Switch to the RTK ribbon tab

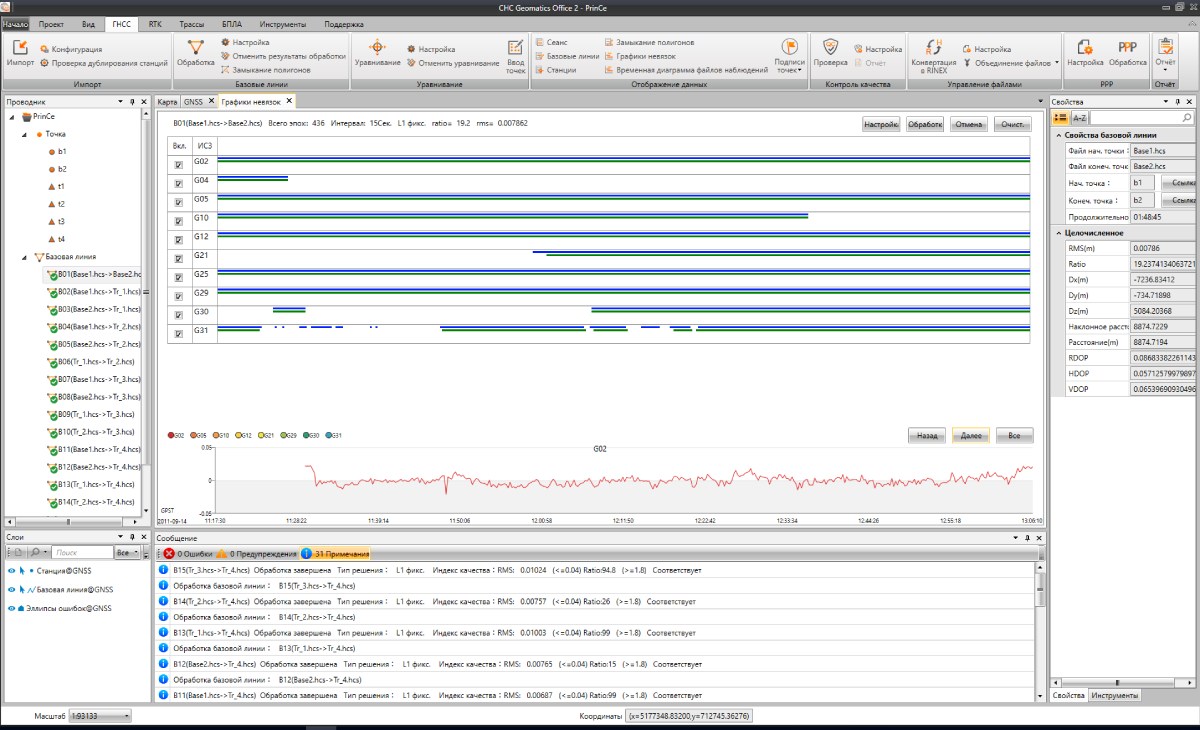(154, 23)
